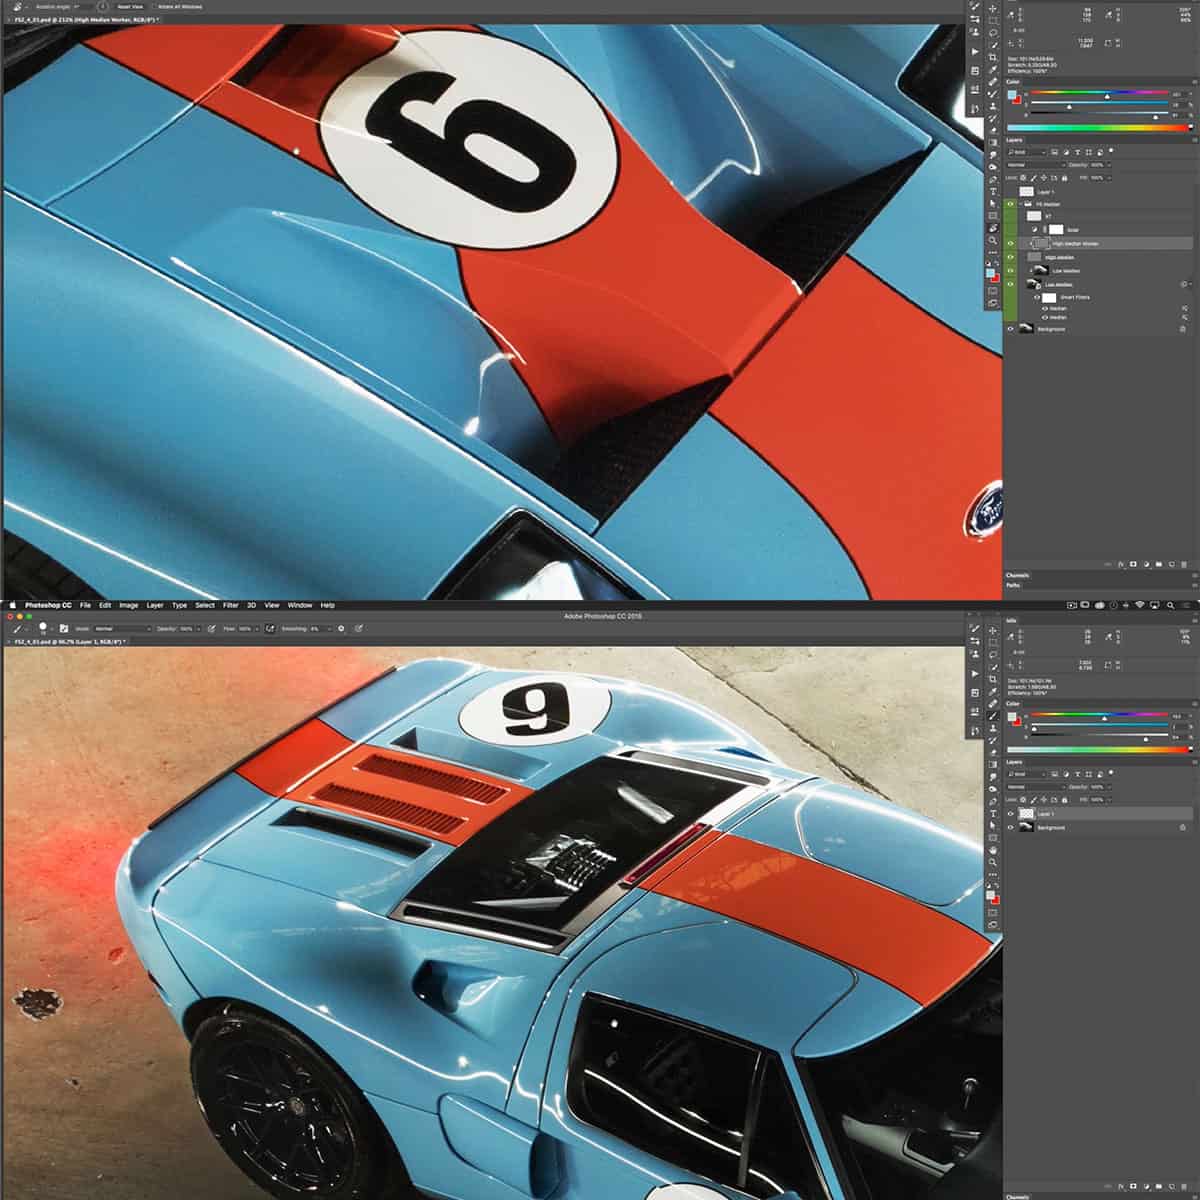Viewport: 1200px width, 1200px height.
Task: Select the Hand tool in bottom window
Action: tap(993, 850)
